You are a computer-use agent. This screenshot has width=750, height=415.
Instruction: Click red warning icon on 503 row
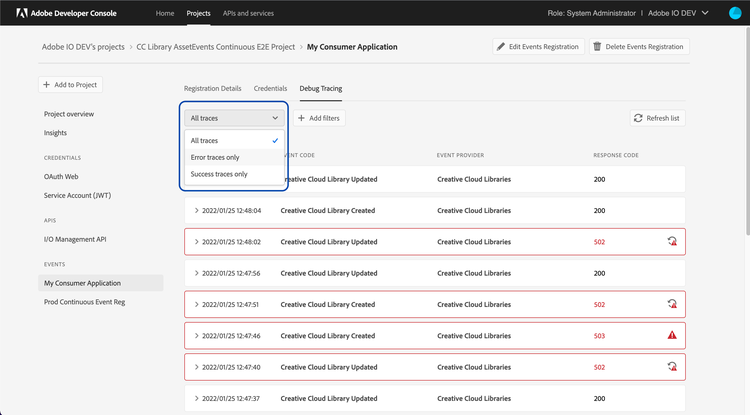point(673,336)
